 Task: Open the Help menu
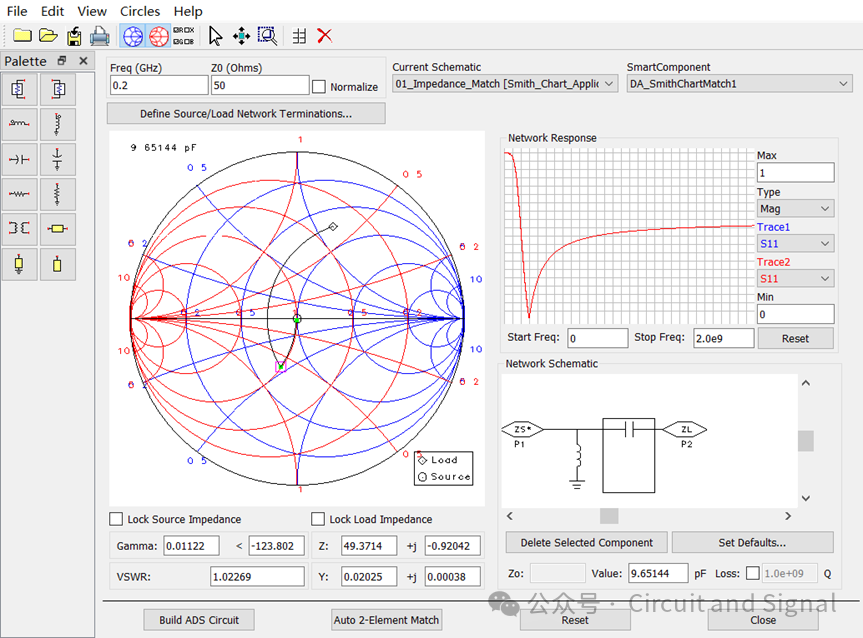tap(188, 11)
